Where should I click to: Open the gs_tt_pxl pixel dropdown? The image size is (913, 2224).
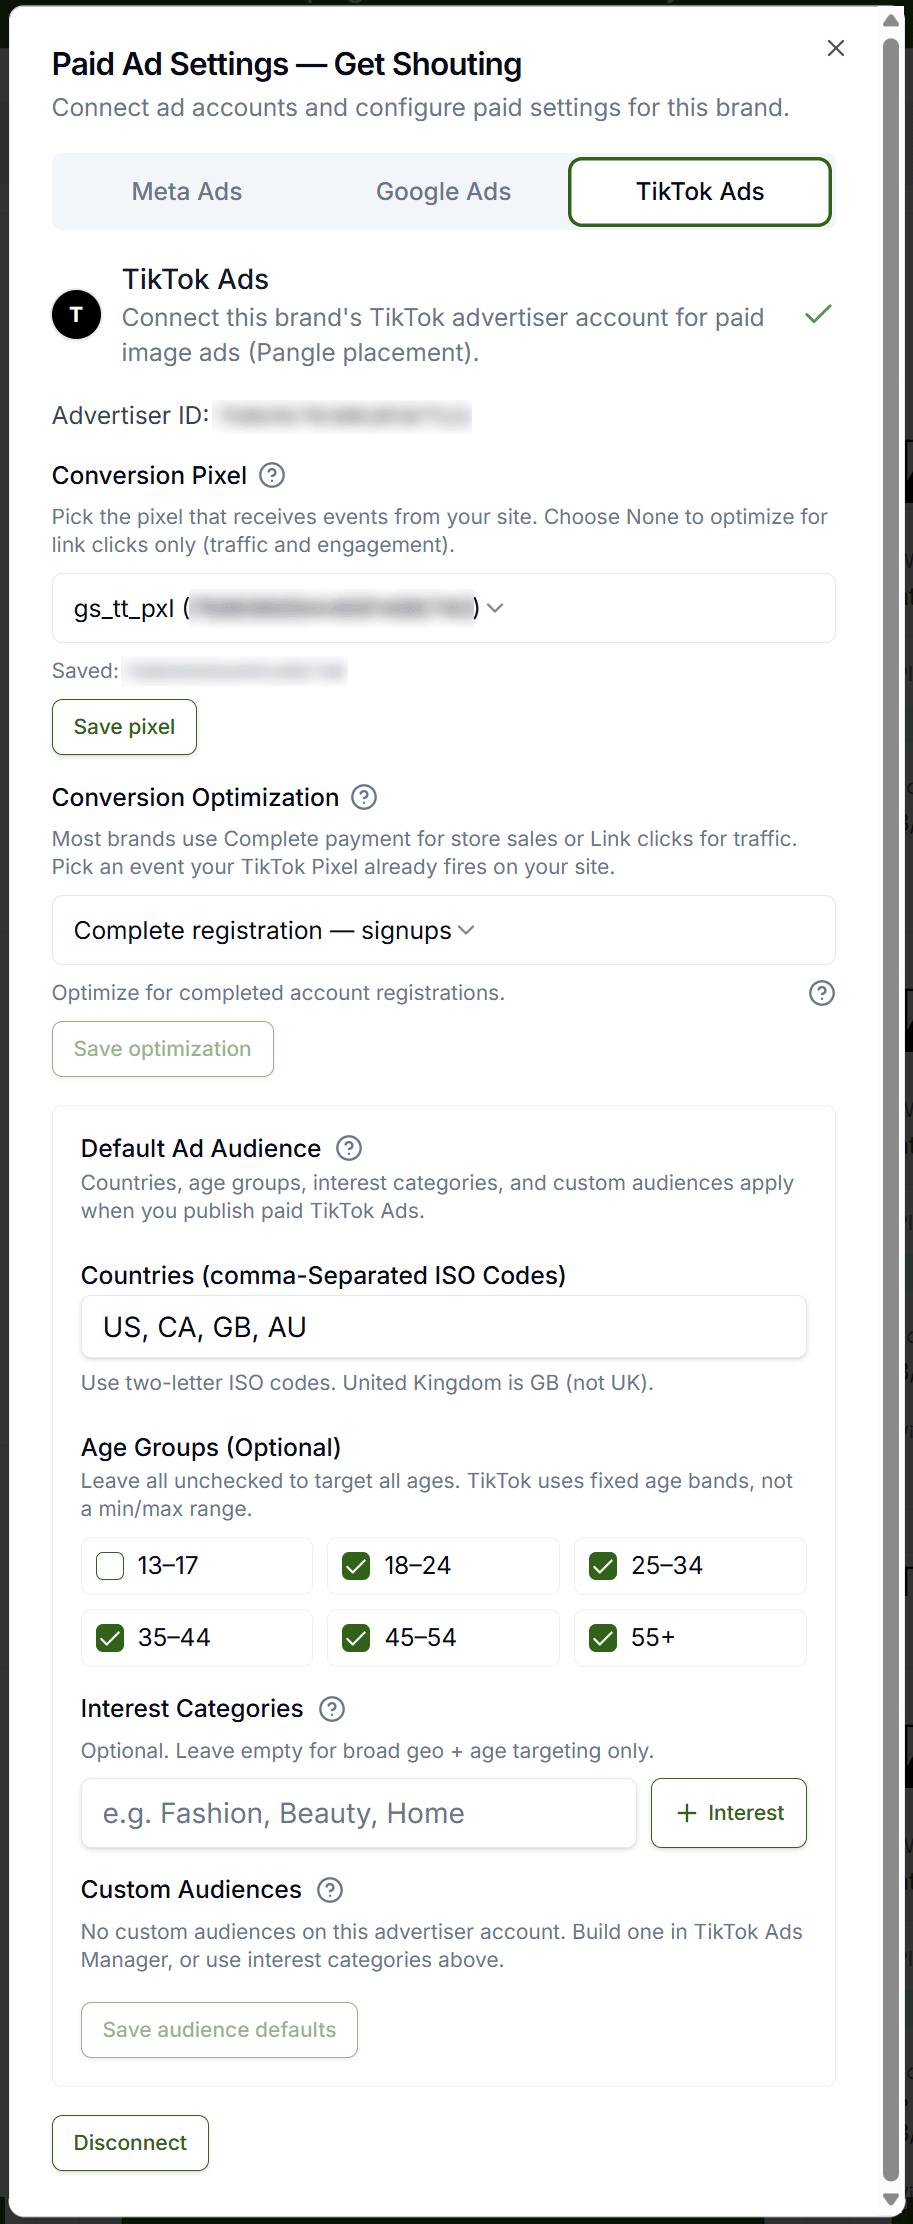[x=444, y=608]
